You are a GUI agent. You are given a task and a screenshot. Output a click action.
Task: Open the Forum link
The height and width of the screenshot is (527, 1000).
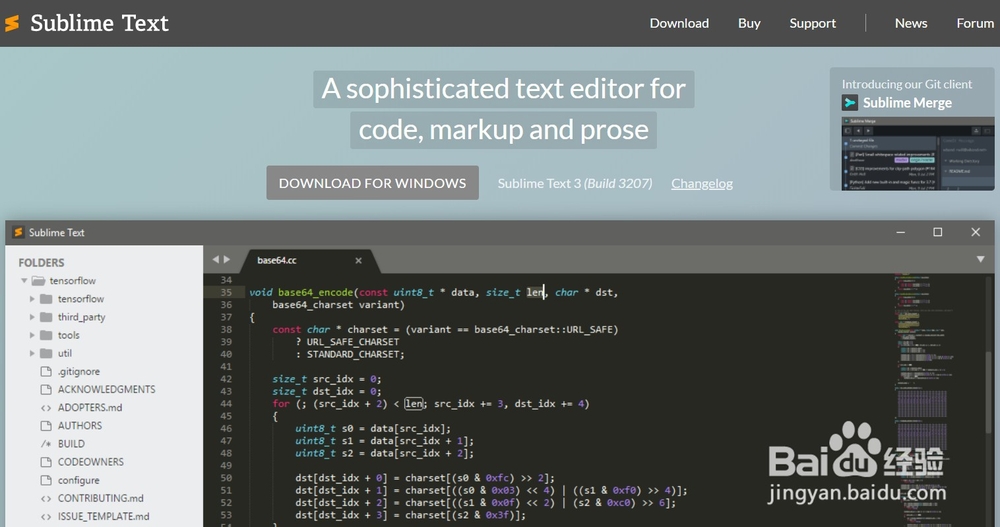[x=975, y=23]
